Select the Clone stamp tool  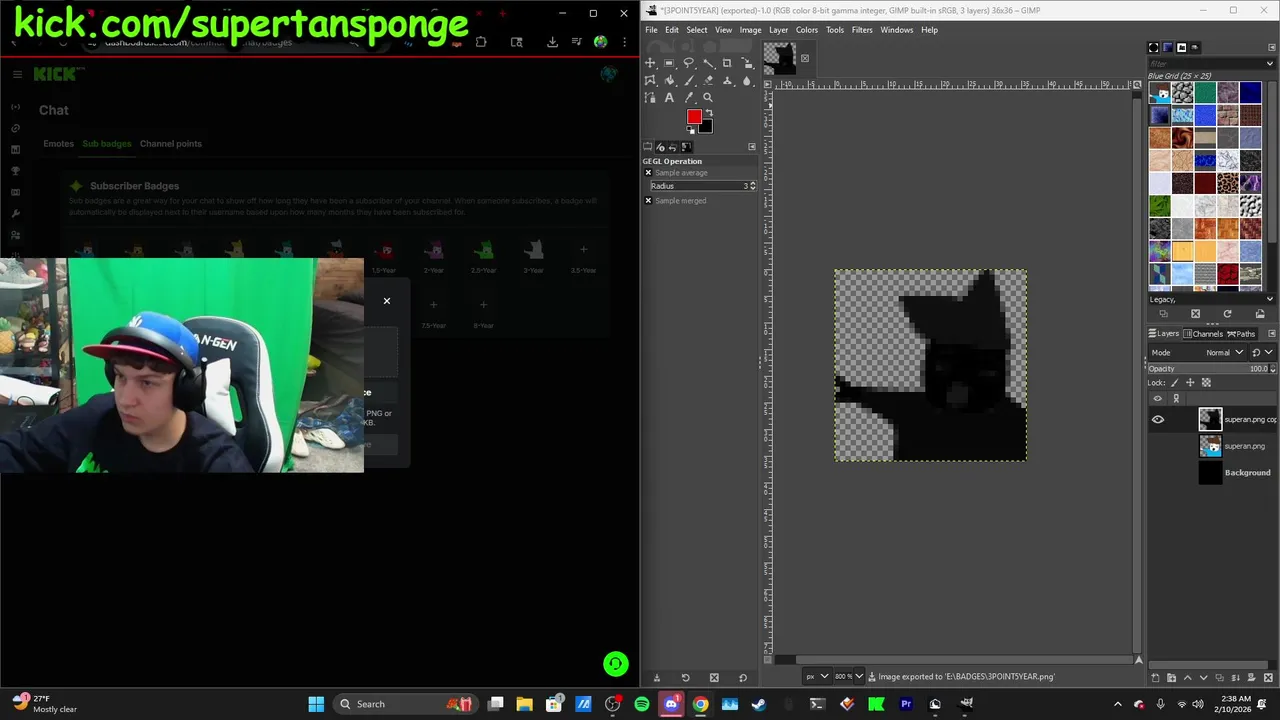click(x=727, y=80)
